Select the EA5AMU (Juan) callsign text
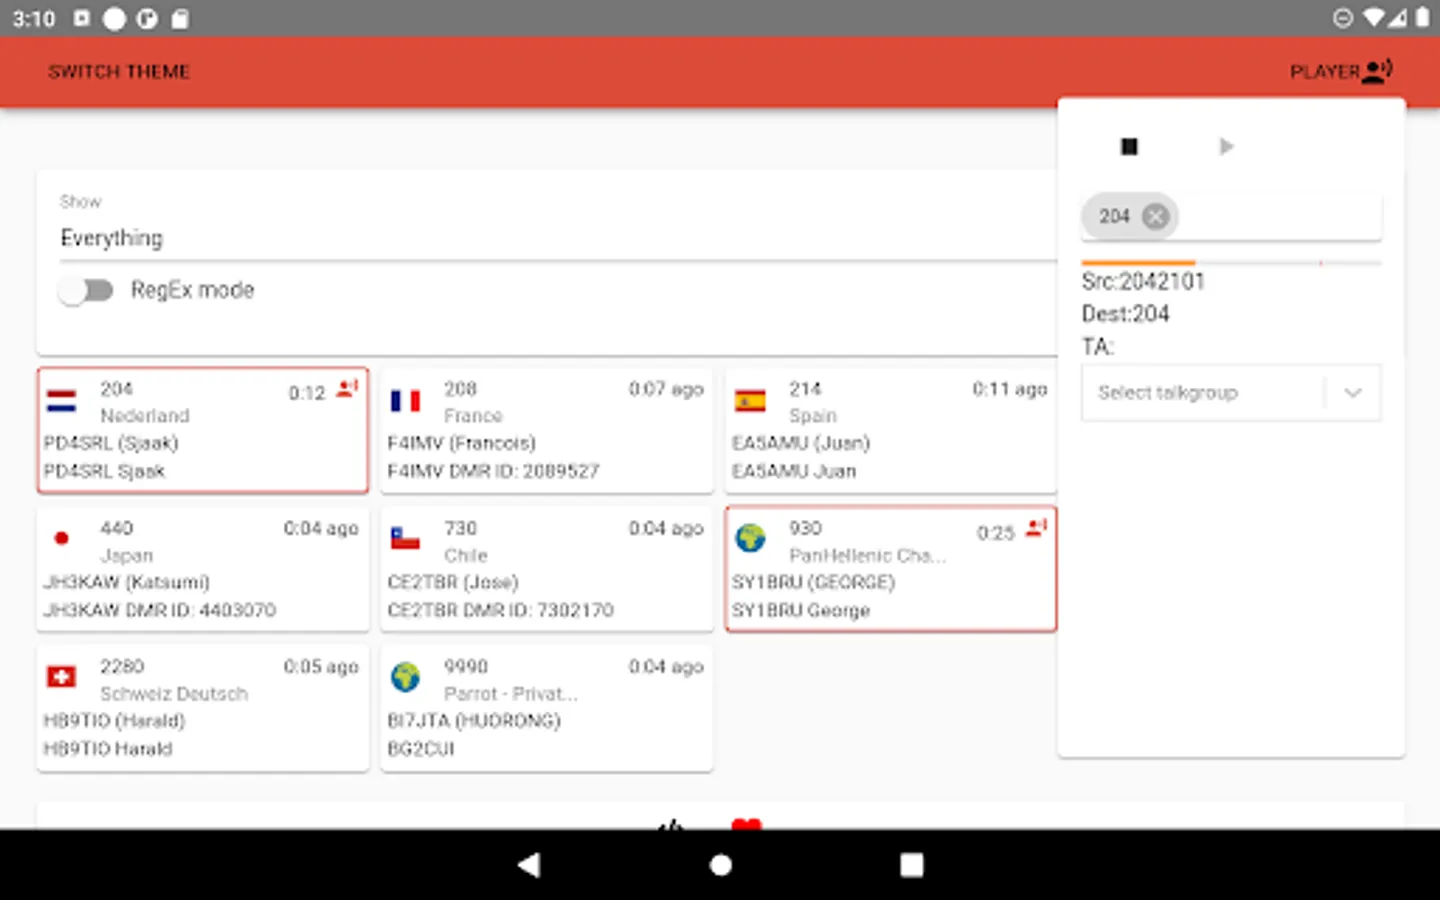The image size is (1440, 900). pos(801,443)
